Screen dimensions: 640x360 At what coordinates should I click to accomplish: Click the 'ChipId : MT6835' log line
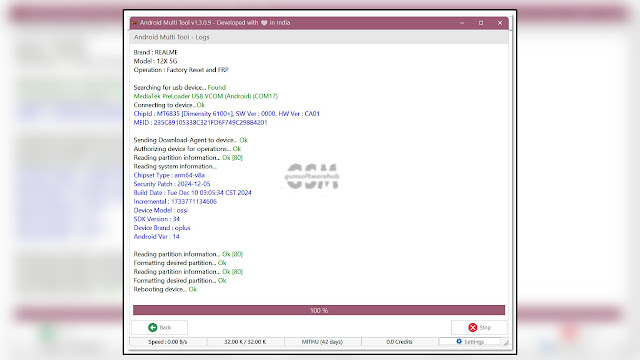pyautogui.click(x=227, y=114)
